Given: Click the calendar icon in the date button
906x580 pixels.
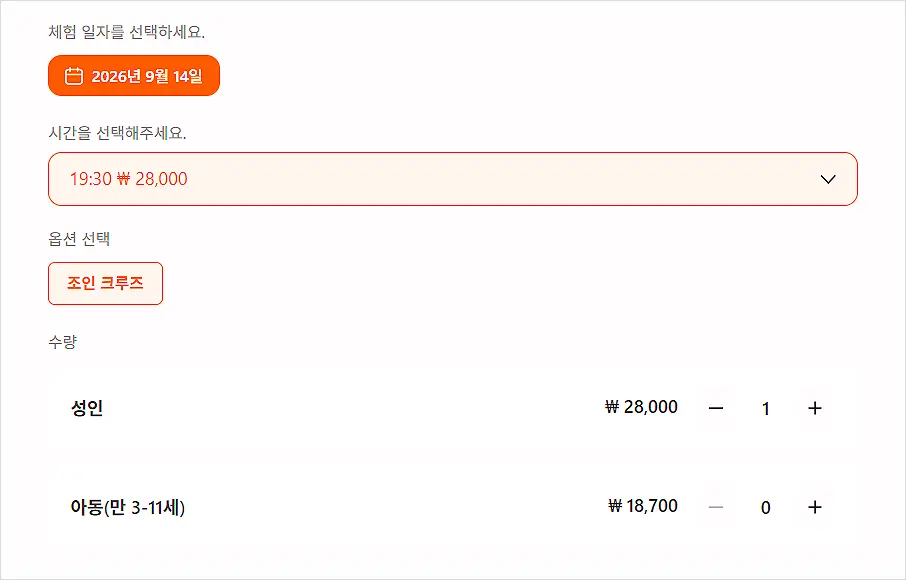Looking at the screenshot, I should tap(73, 76).
